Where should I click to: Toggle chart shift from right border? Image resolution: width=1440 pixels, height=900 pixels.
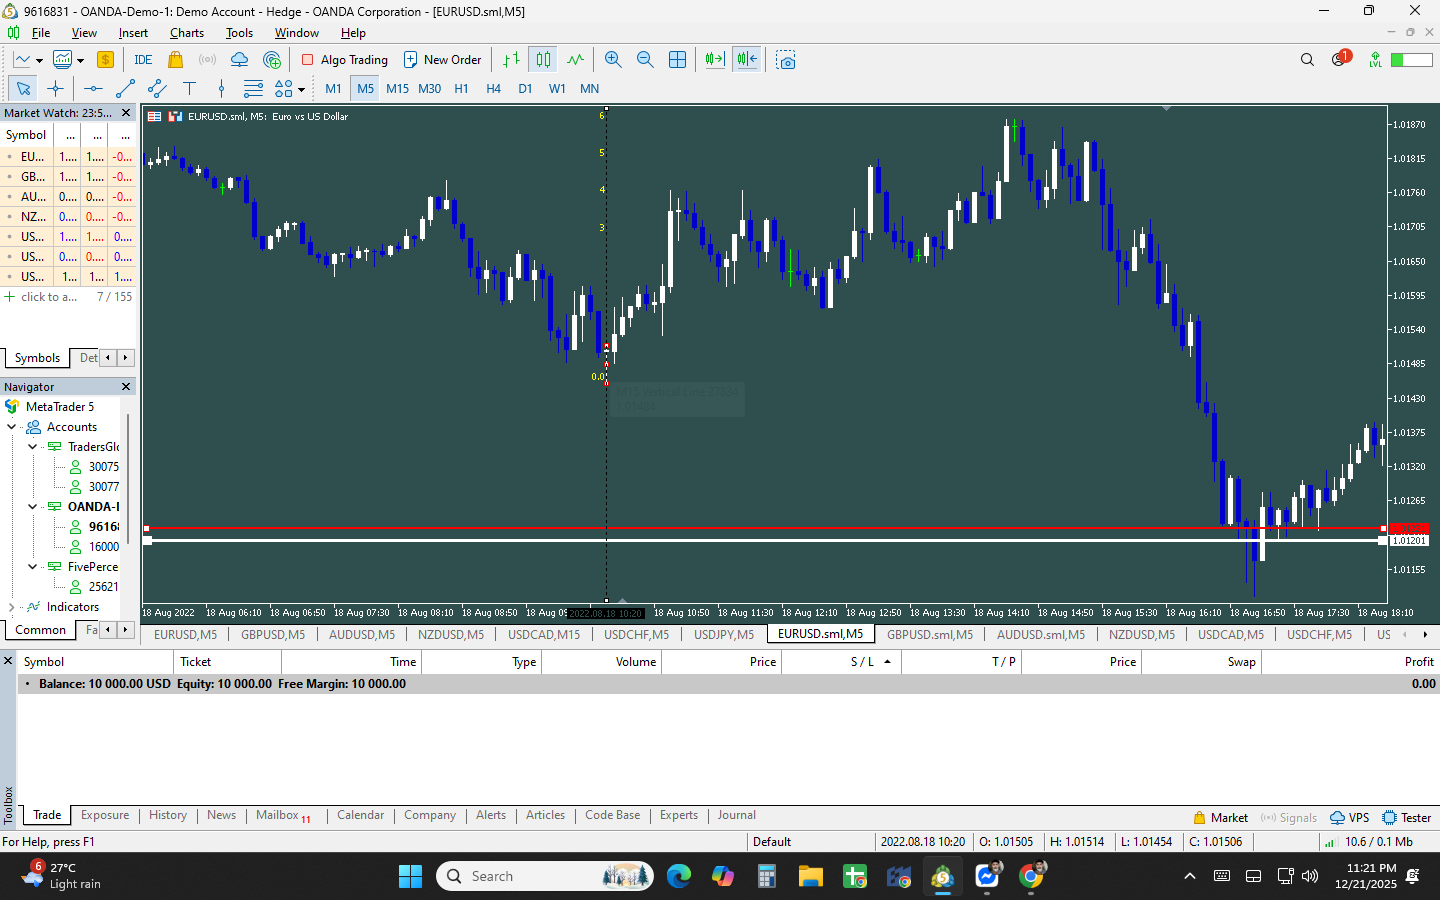tap(747, 60)
